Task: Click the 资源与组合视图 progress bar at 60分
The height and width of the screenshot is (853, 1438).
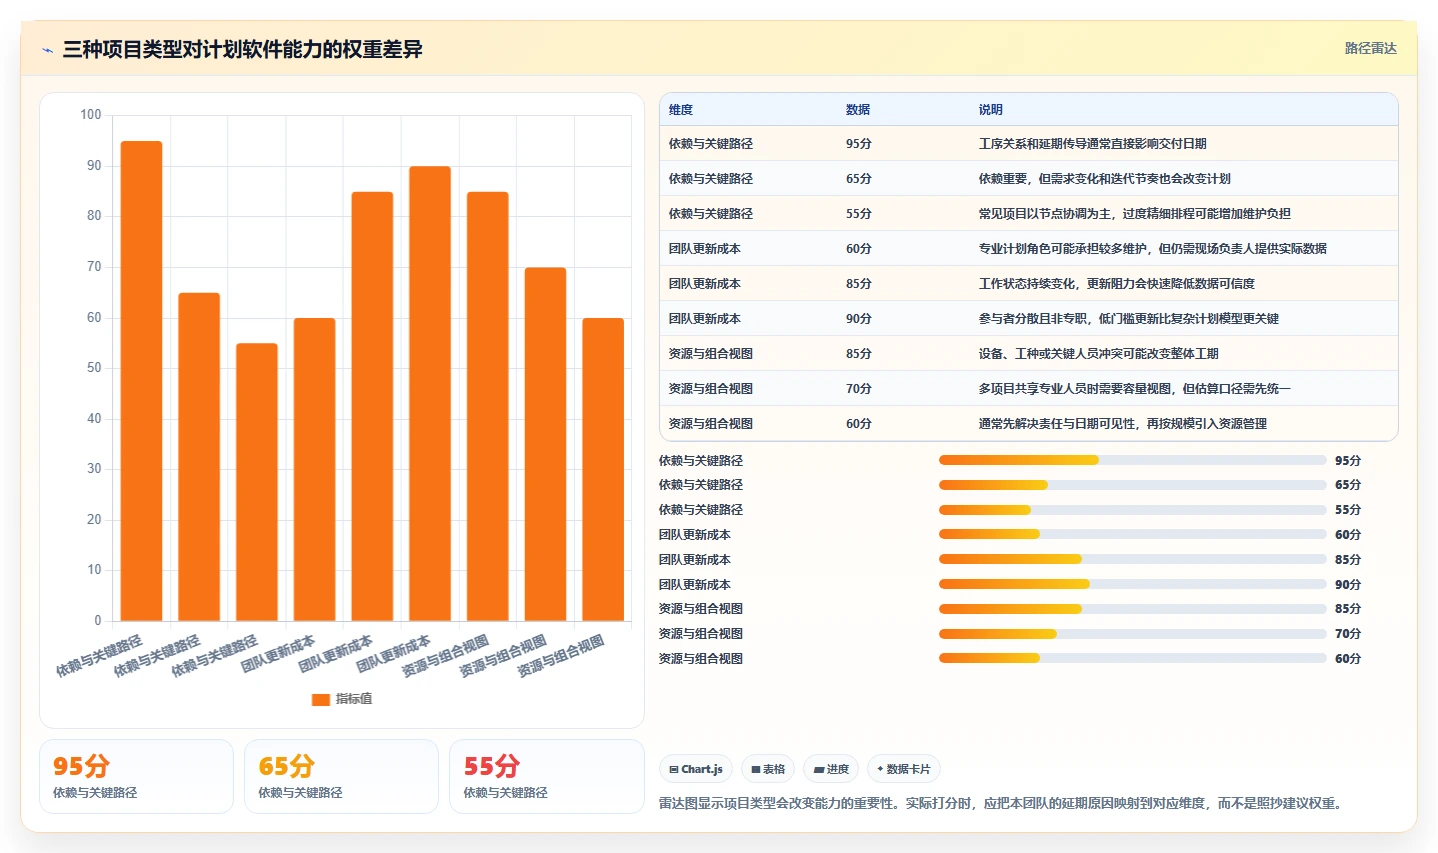Action: [x=1132, y=658]
